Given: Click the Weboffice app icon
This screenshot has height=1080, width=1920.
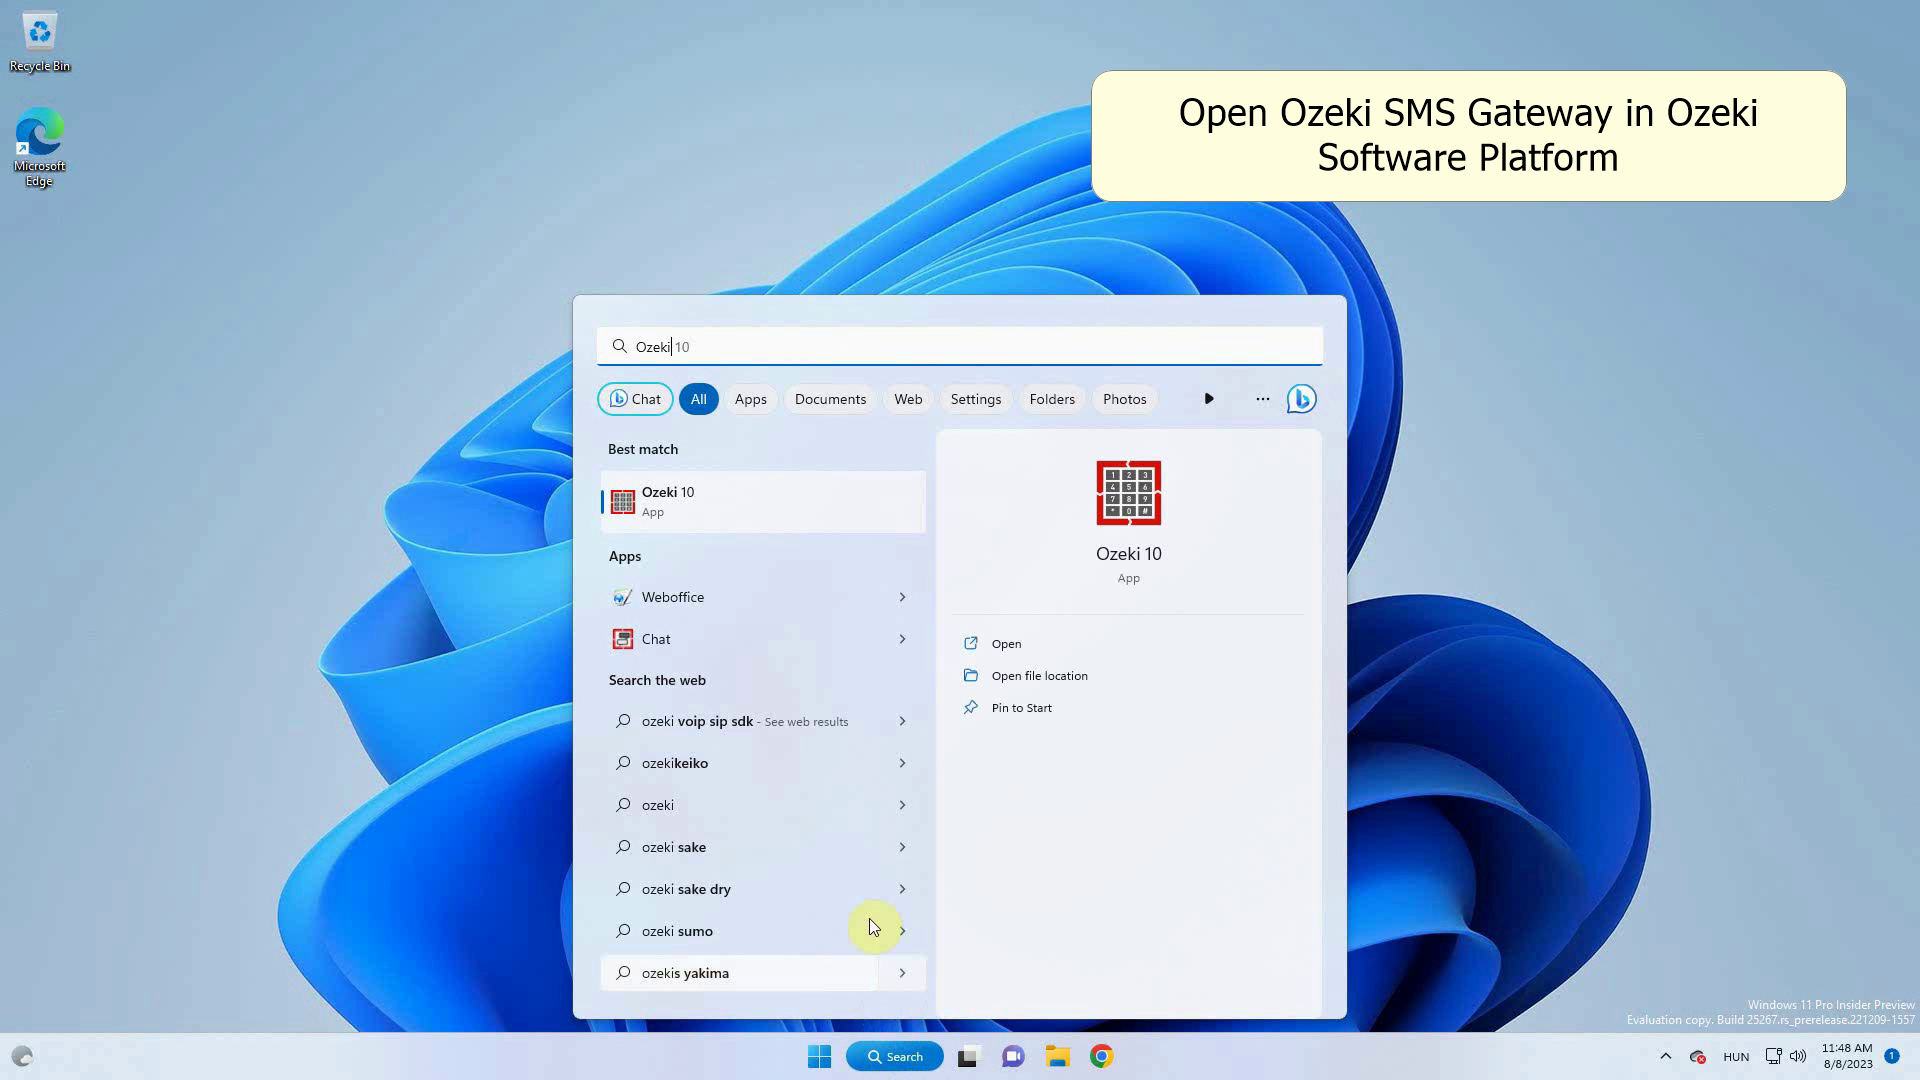Looking at the screenshot, I should pyautogui.click(x=622, y=597).
